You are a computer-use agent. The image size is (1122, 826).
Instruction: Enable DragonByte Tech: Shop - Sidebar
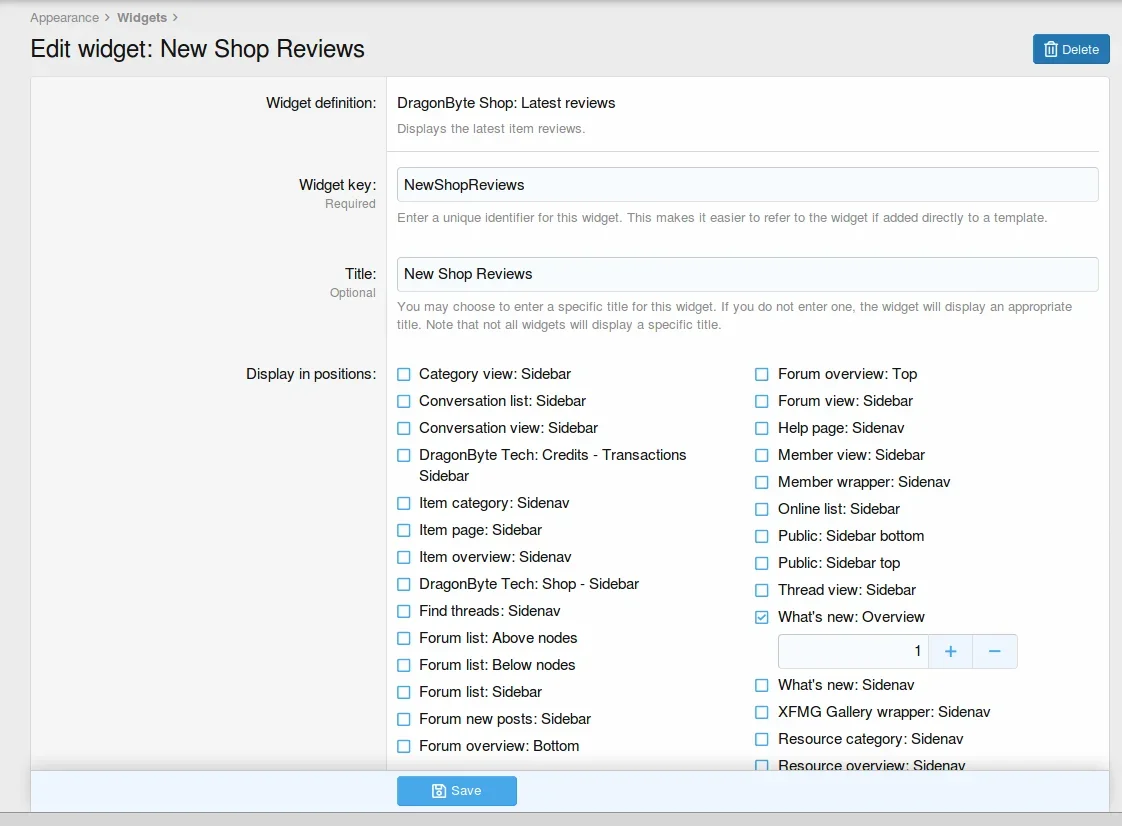tap(404, 584)
